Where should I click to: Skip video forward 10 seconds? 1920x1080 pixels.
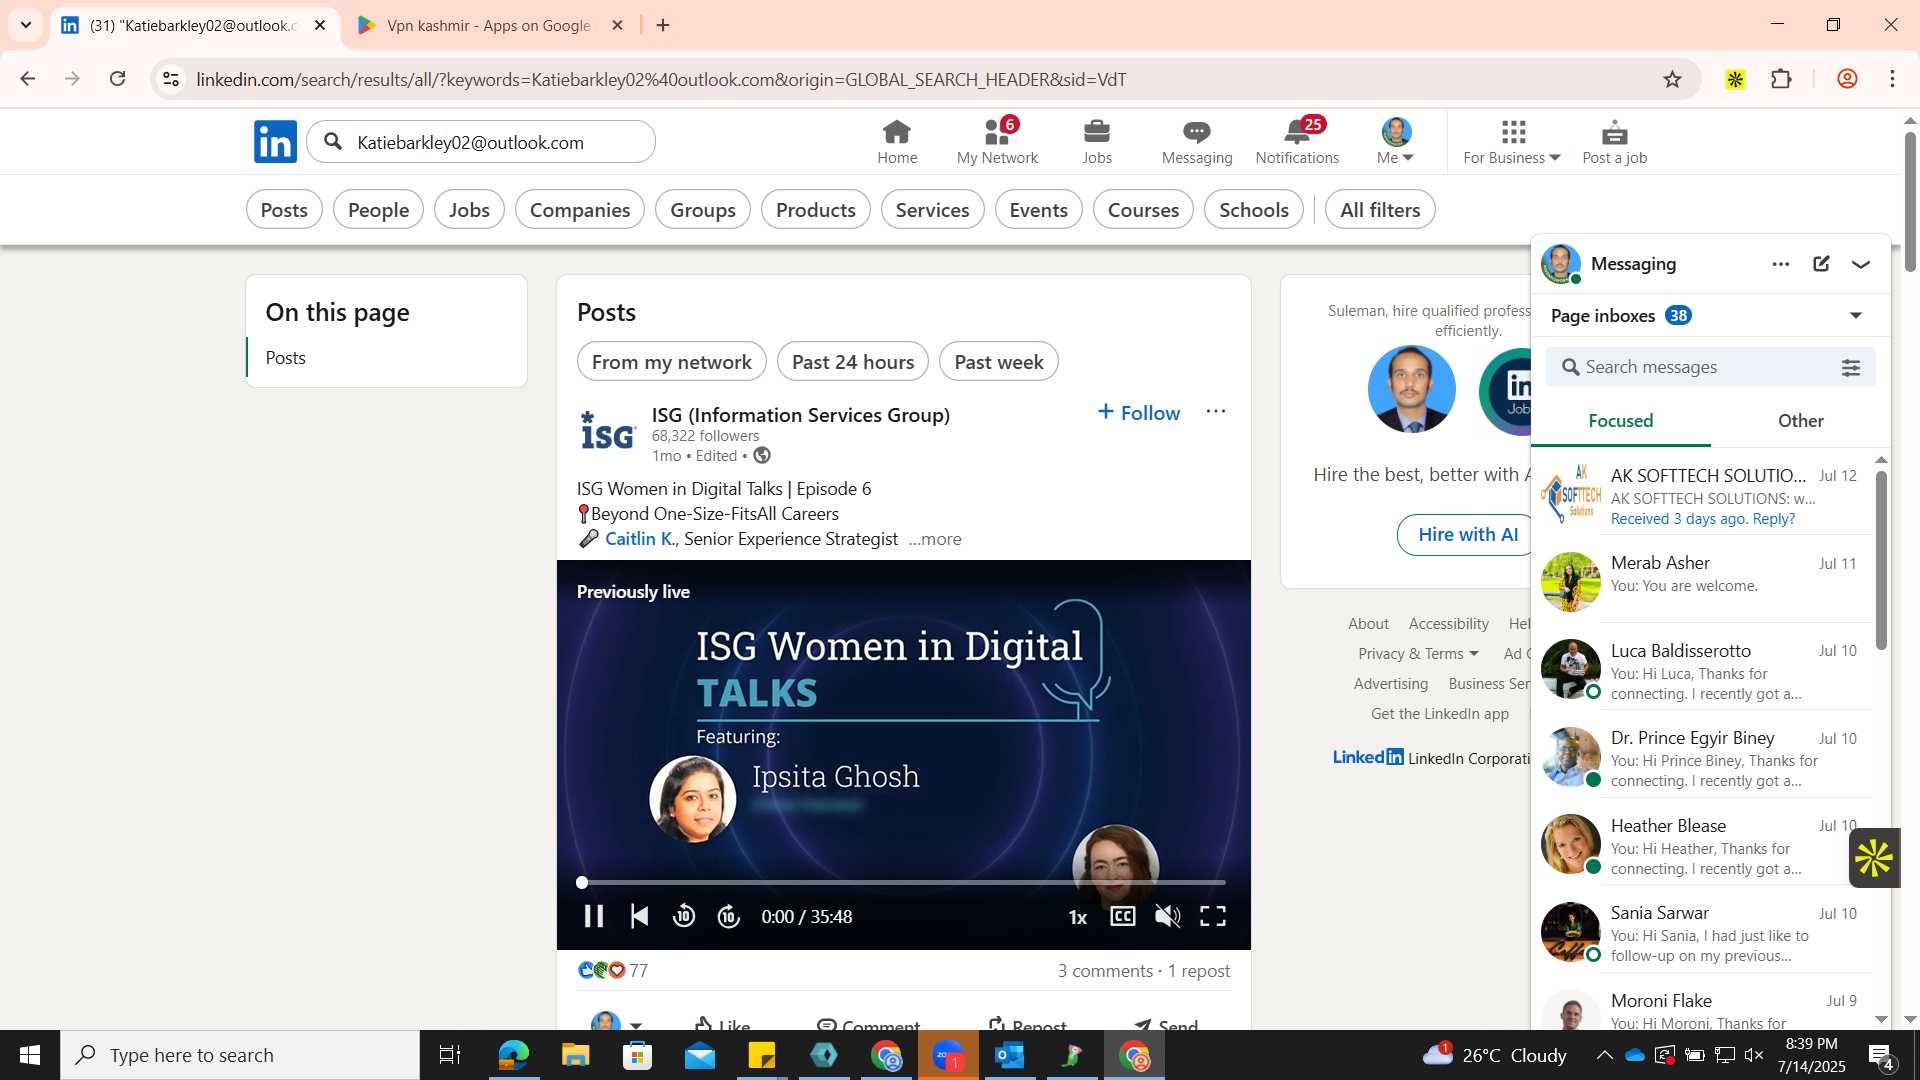point(729,916)
